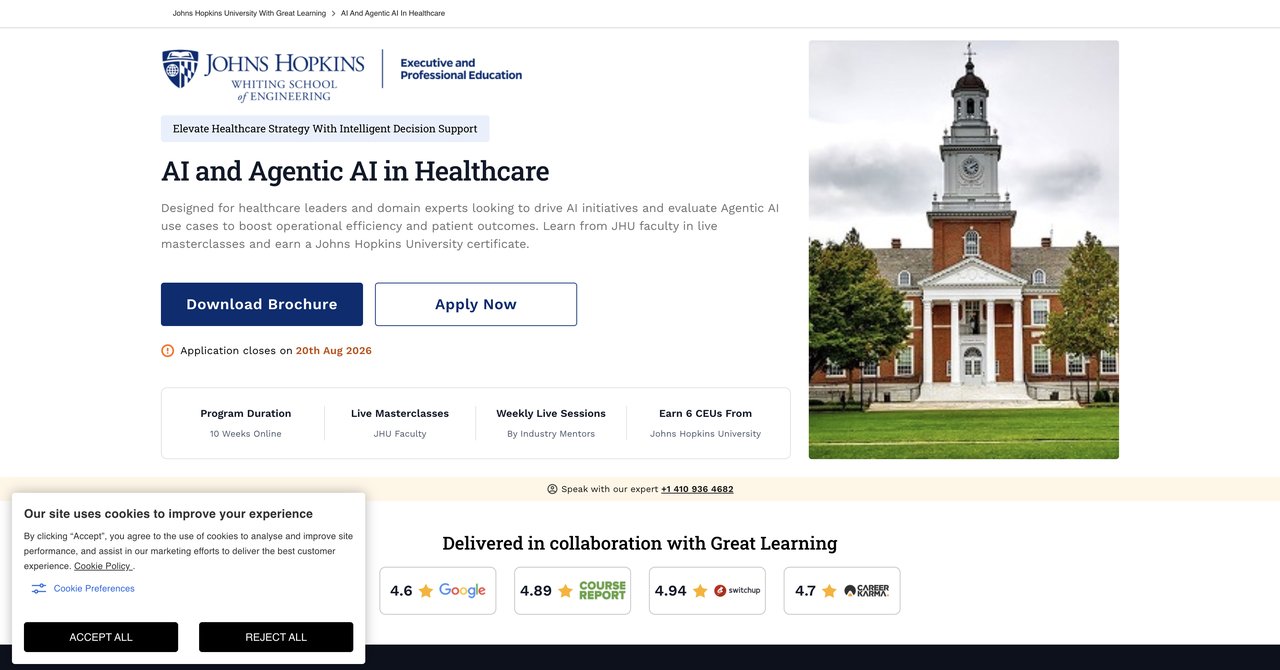Click the Live Masterclasses JHU Faculty item
This screenshot has width=1280, height=670.
click(x=400, y=423)
